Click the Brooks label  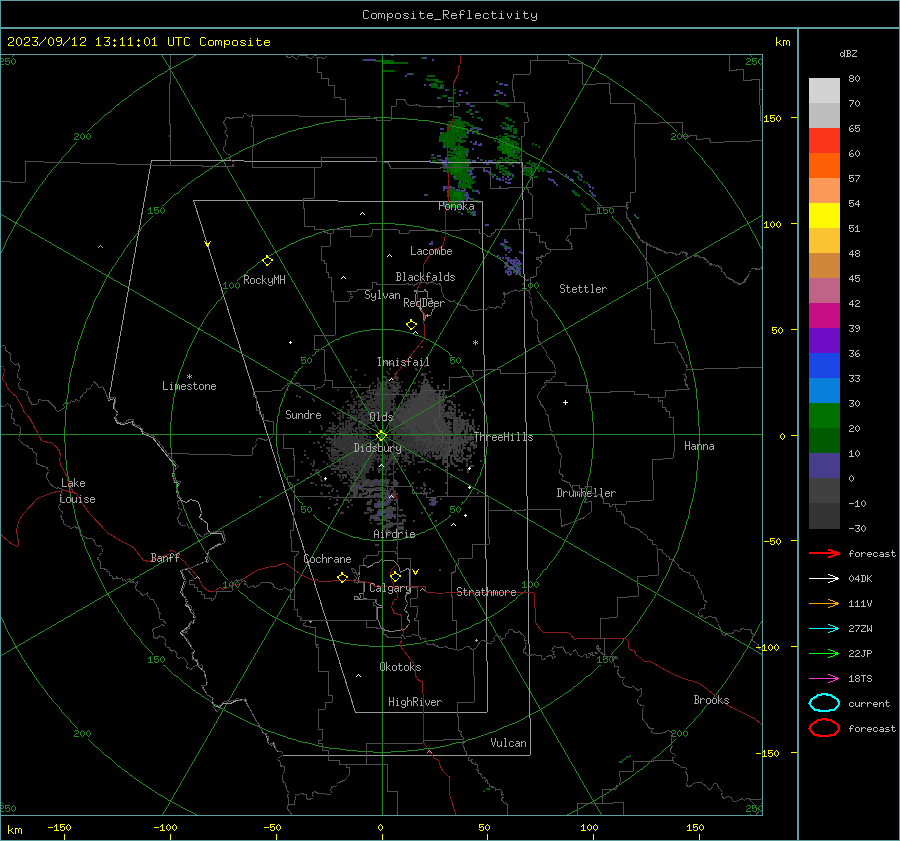[x=711, y=700]
